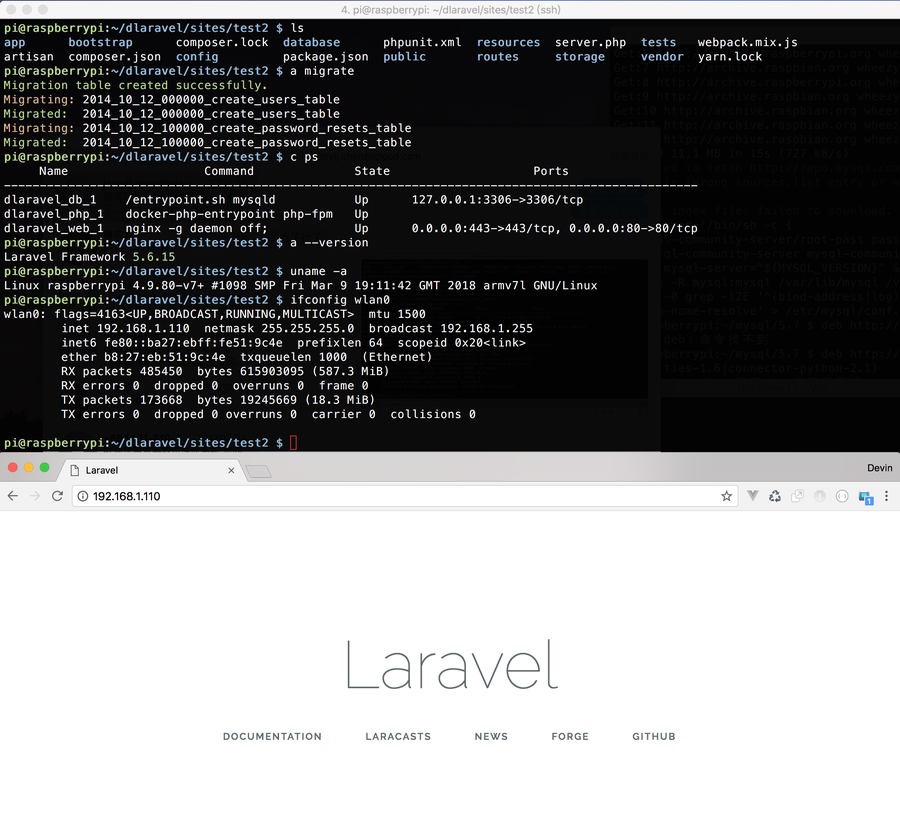The image size is (900, 813).
Task: Click the 'uname -a' command in terminal
Action: click(x=319, y=271)
